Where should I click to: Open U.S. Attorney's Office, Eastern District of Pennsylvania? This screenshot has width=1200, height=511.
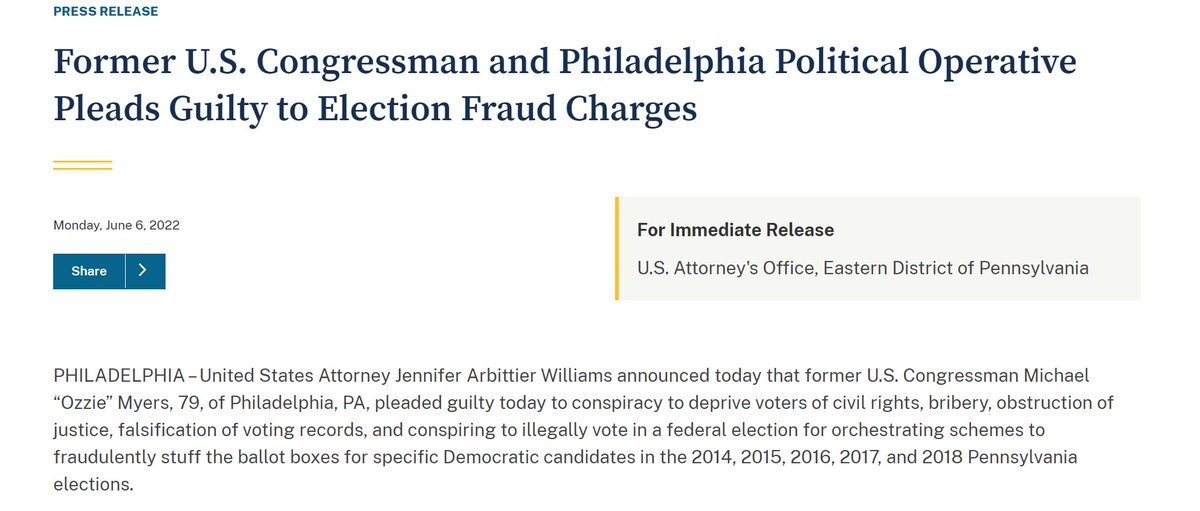[x=862, y=268]
